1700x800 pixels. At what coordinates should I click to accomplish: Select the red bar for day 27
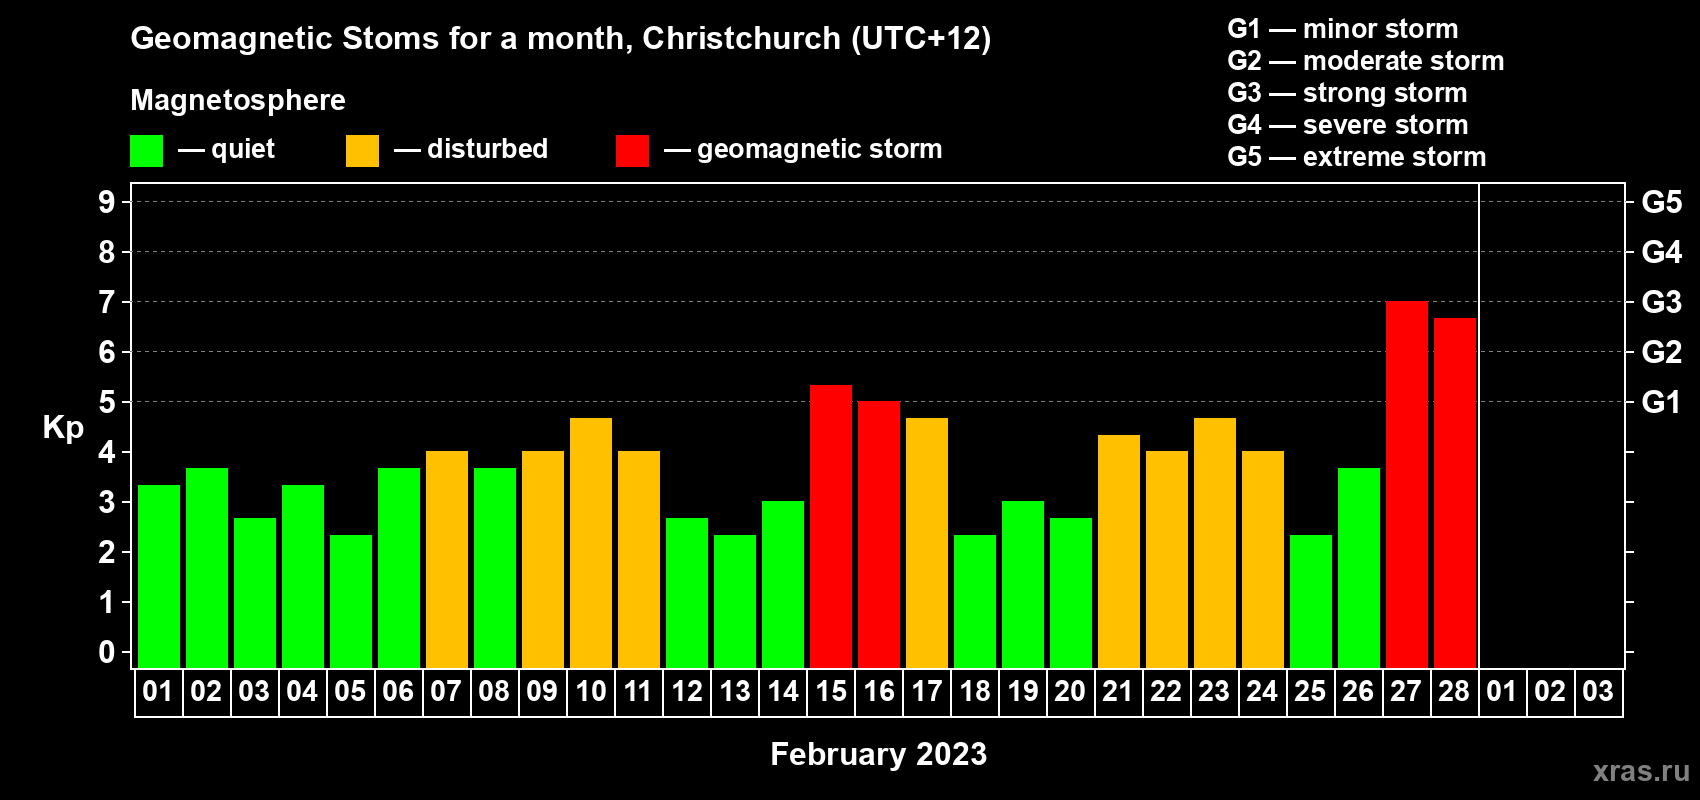(1407, 485)
